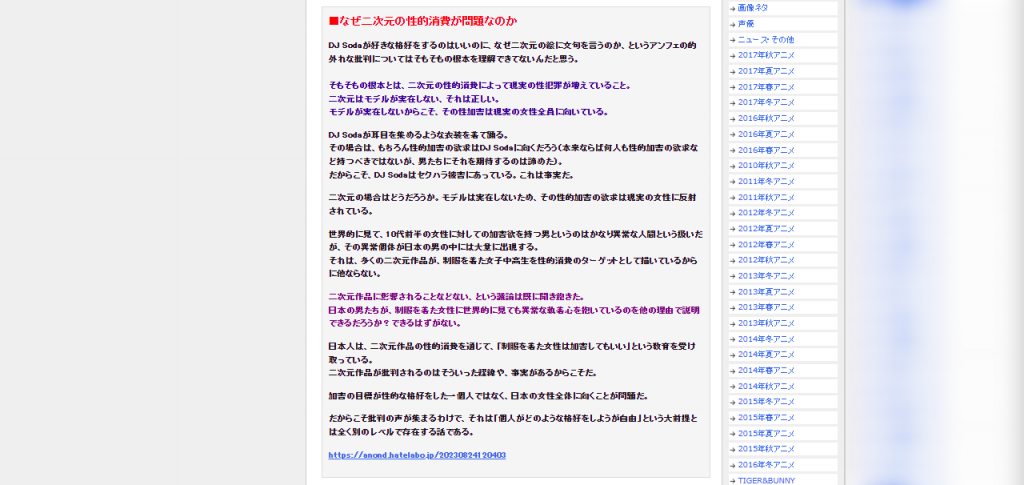Image resolution: width=1024 pixels, height=485 pixels.
Task: Open the 2013年夏アニメ category
Action: (766, 292)
